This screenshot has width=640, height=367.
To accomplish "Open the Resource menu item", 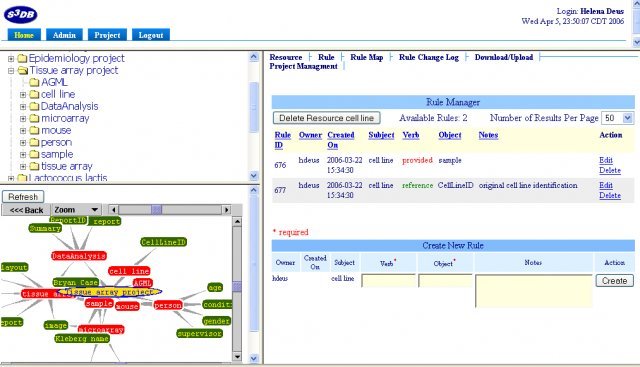I will click(286, 57).
